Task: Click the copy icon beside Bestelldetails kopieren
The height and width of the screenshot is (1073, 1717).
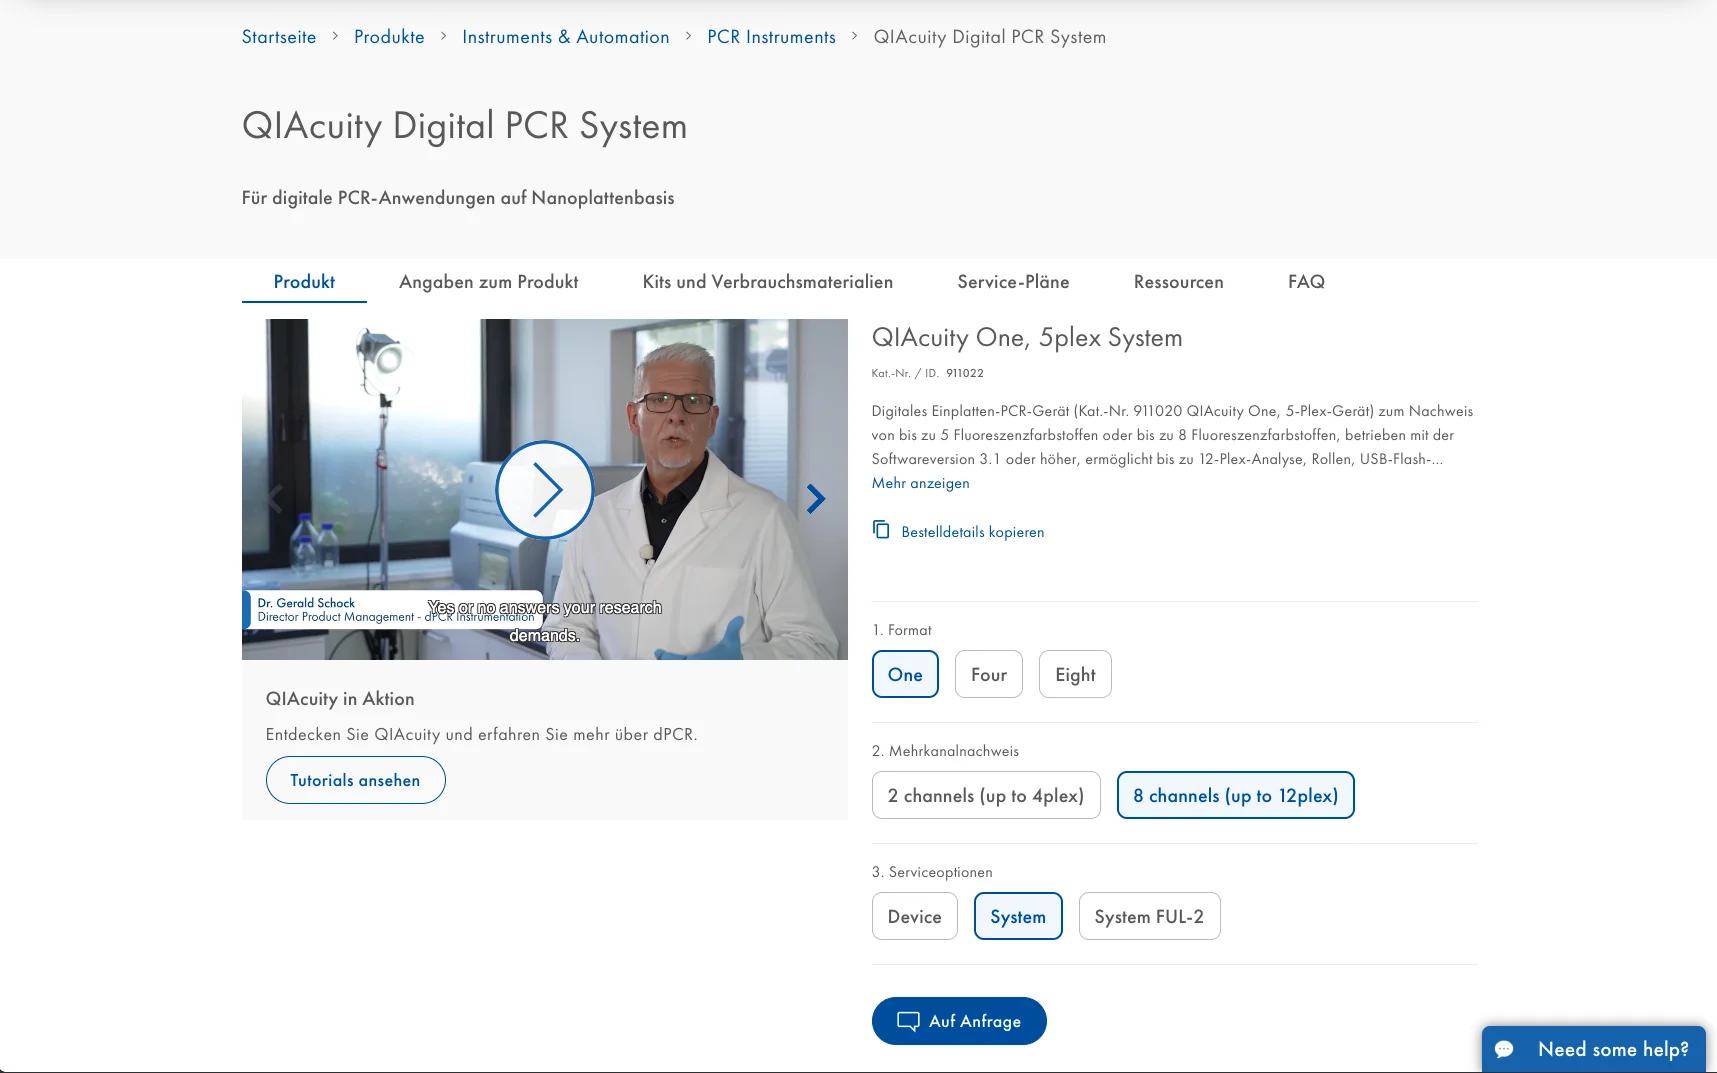Action: click(x=881, y=529)
